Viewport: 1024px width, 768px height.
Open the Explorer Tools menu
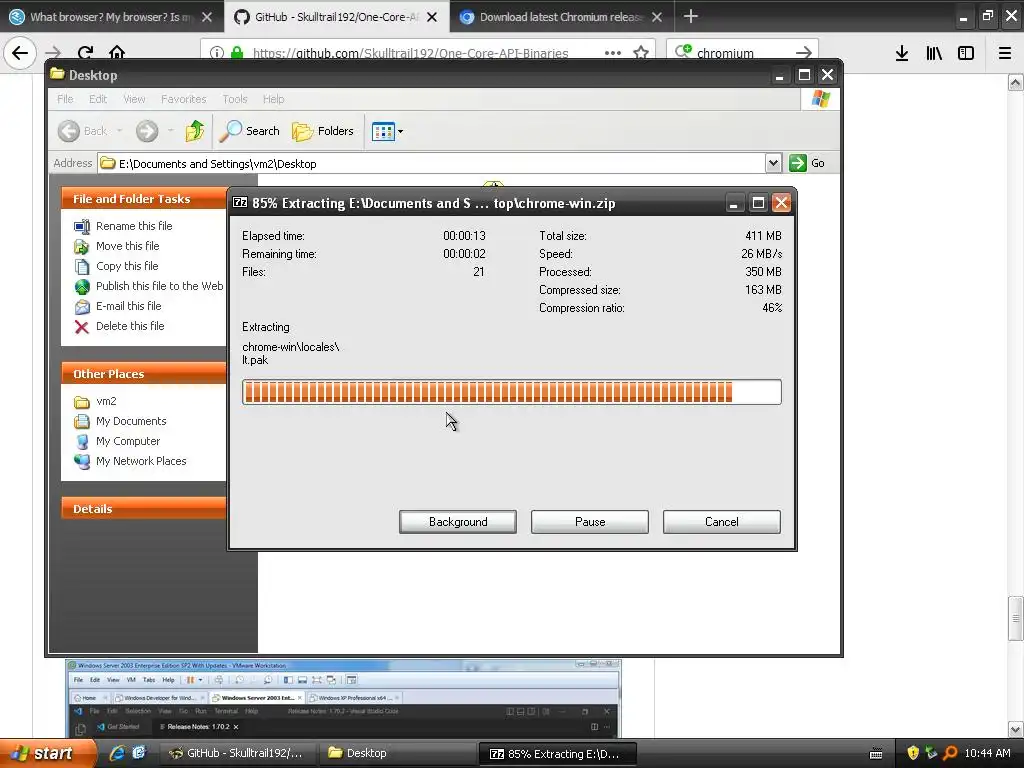point(234,99)
